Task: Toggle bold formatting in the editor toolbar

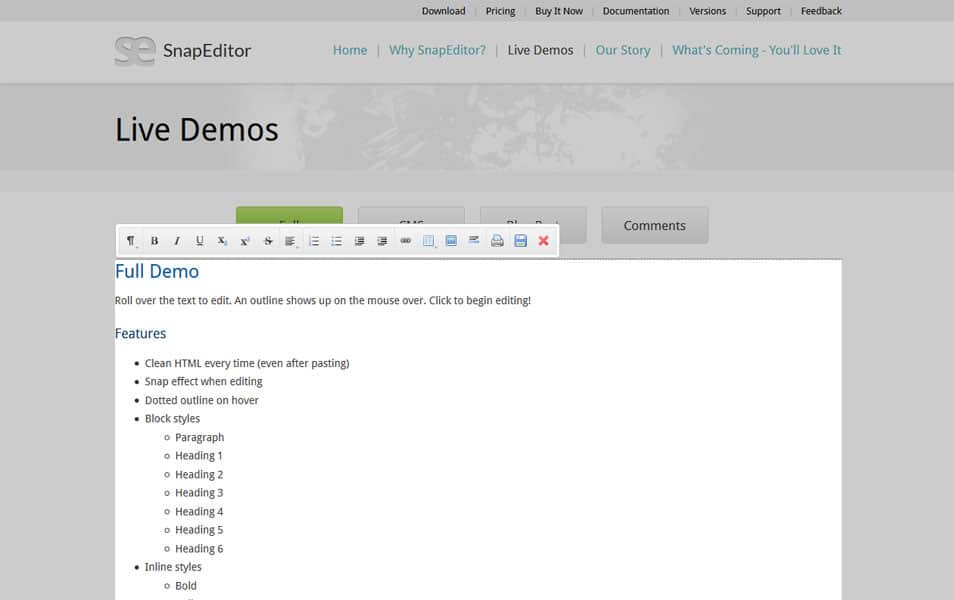Action: coord(155,240)
